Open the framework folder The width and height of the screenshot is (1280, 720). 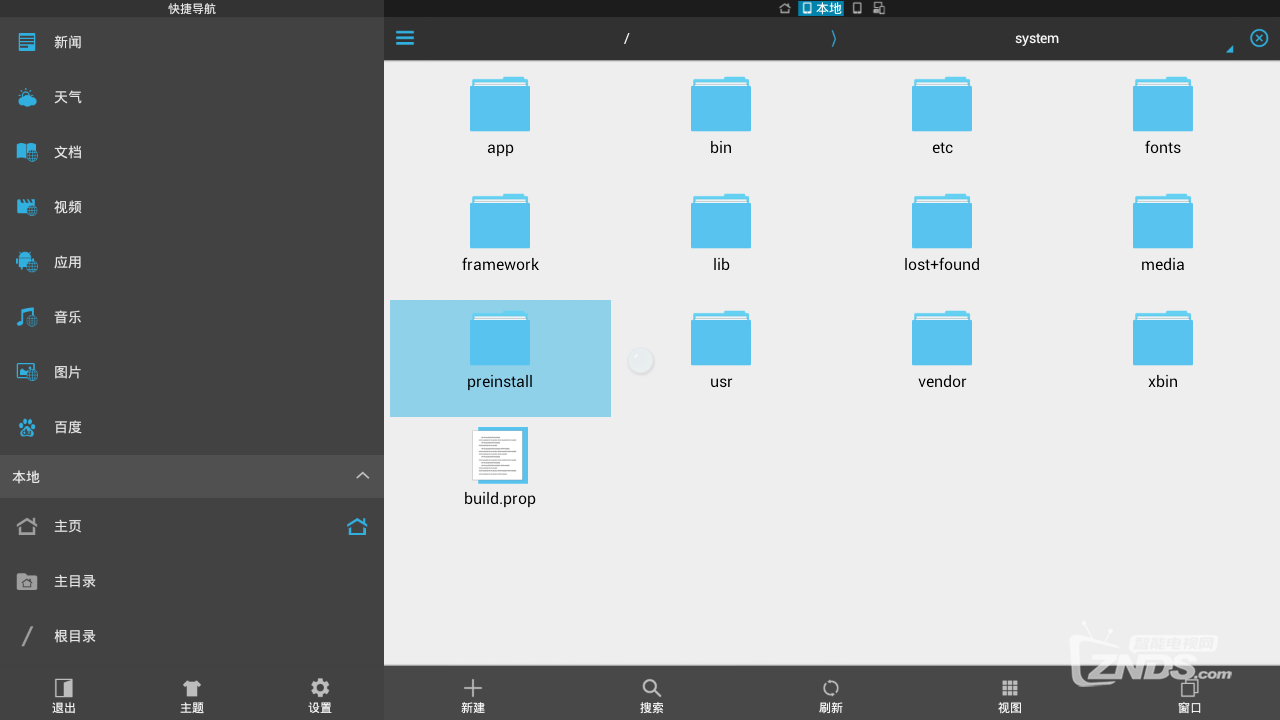[500, 234]
